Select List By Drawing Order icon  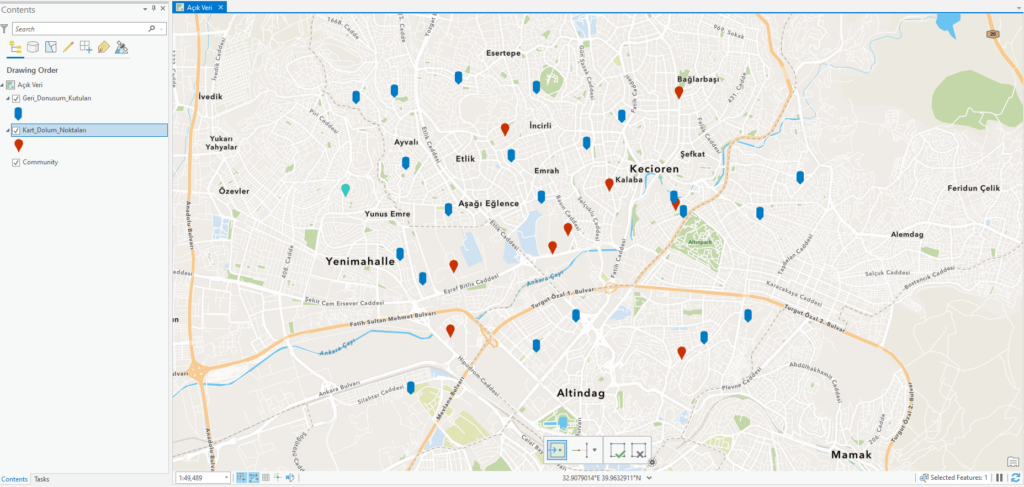(16, 47)
